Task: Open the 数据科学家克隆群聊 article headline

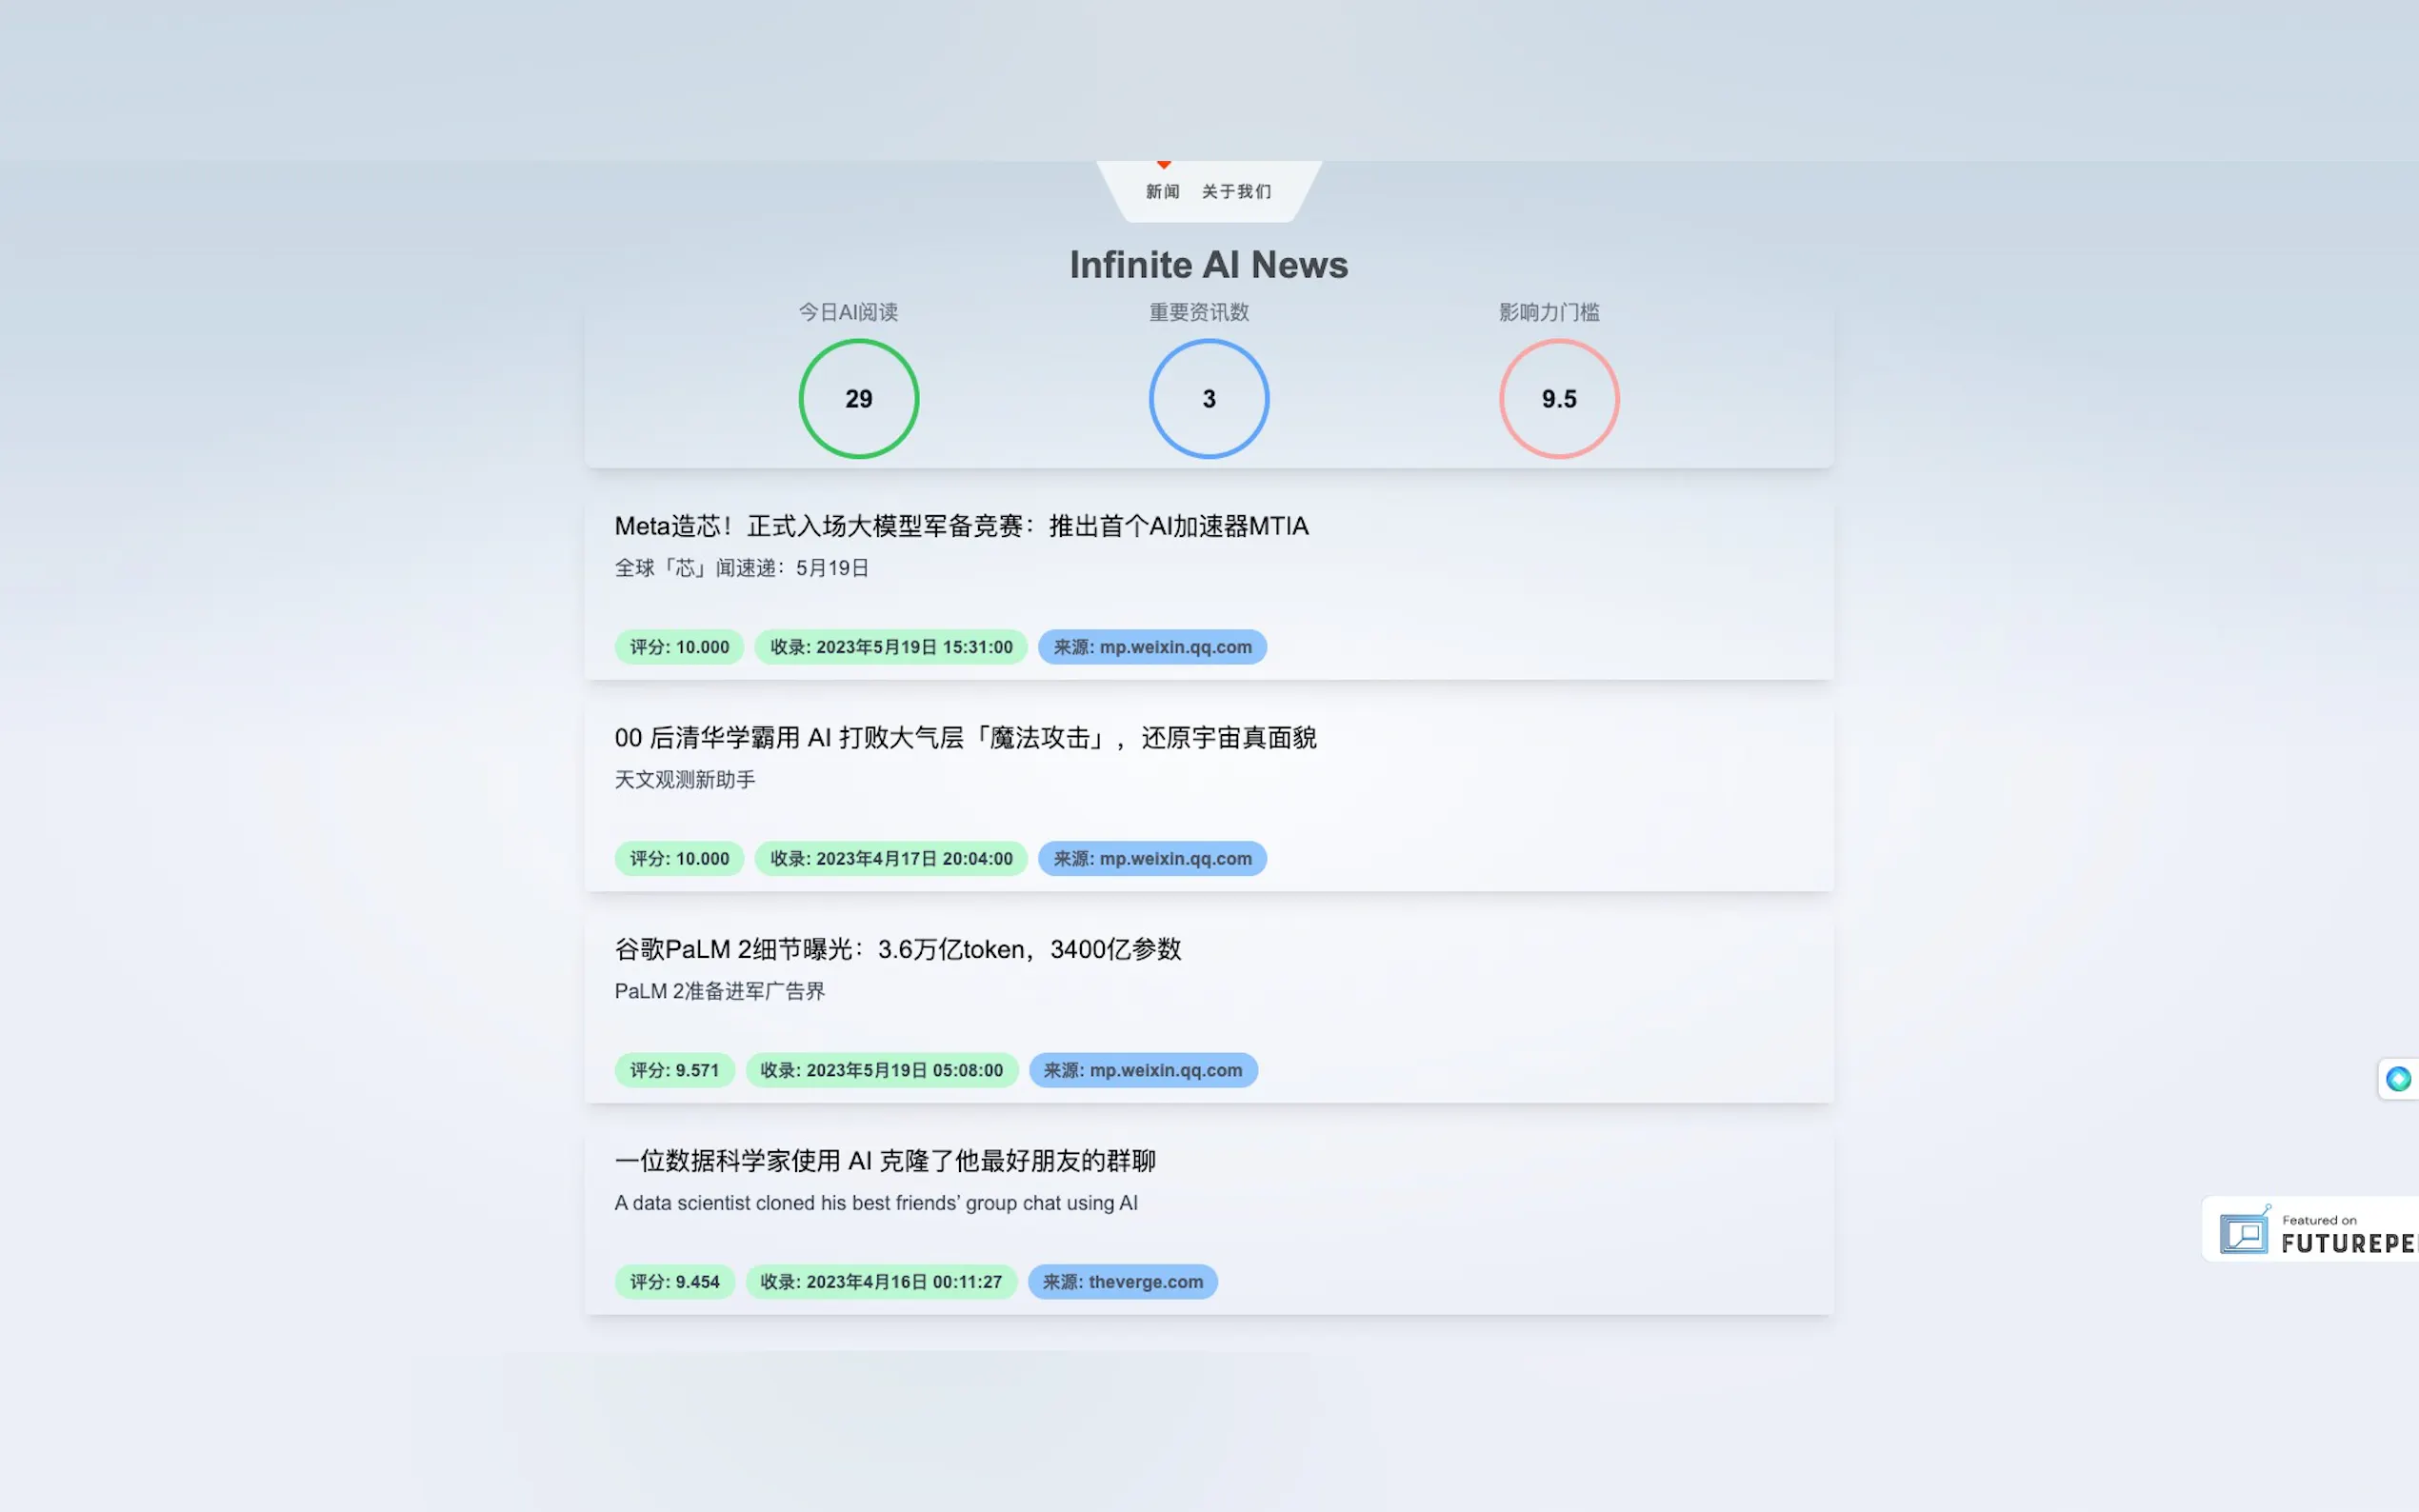Action: 884,1161
